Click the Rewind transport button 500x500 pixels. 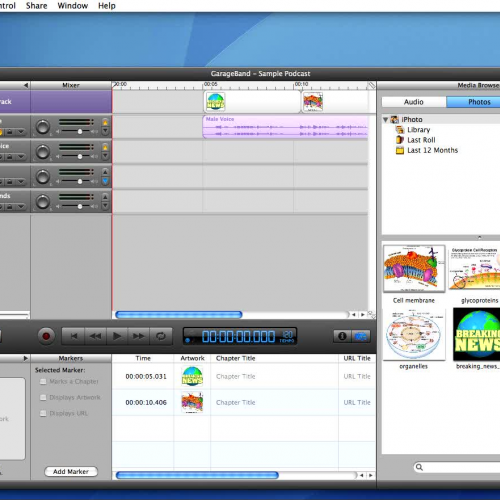pyautogui.click(x=95, y=336)
